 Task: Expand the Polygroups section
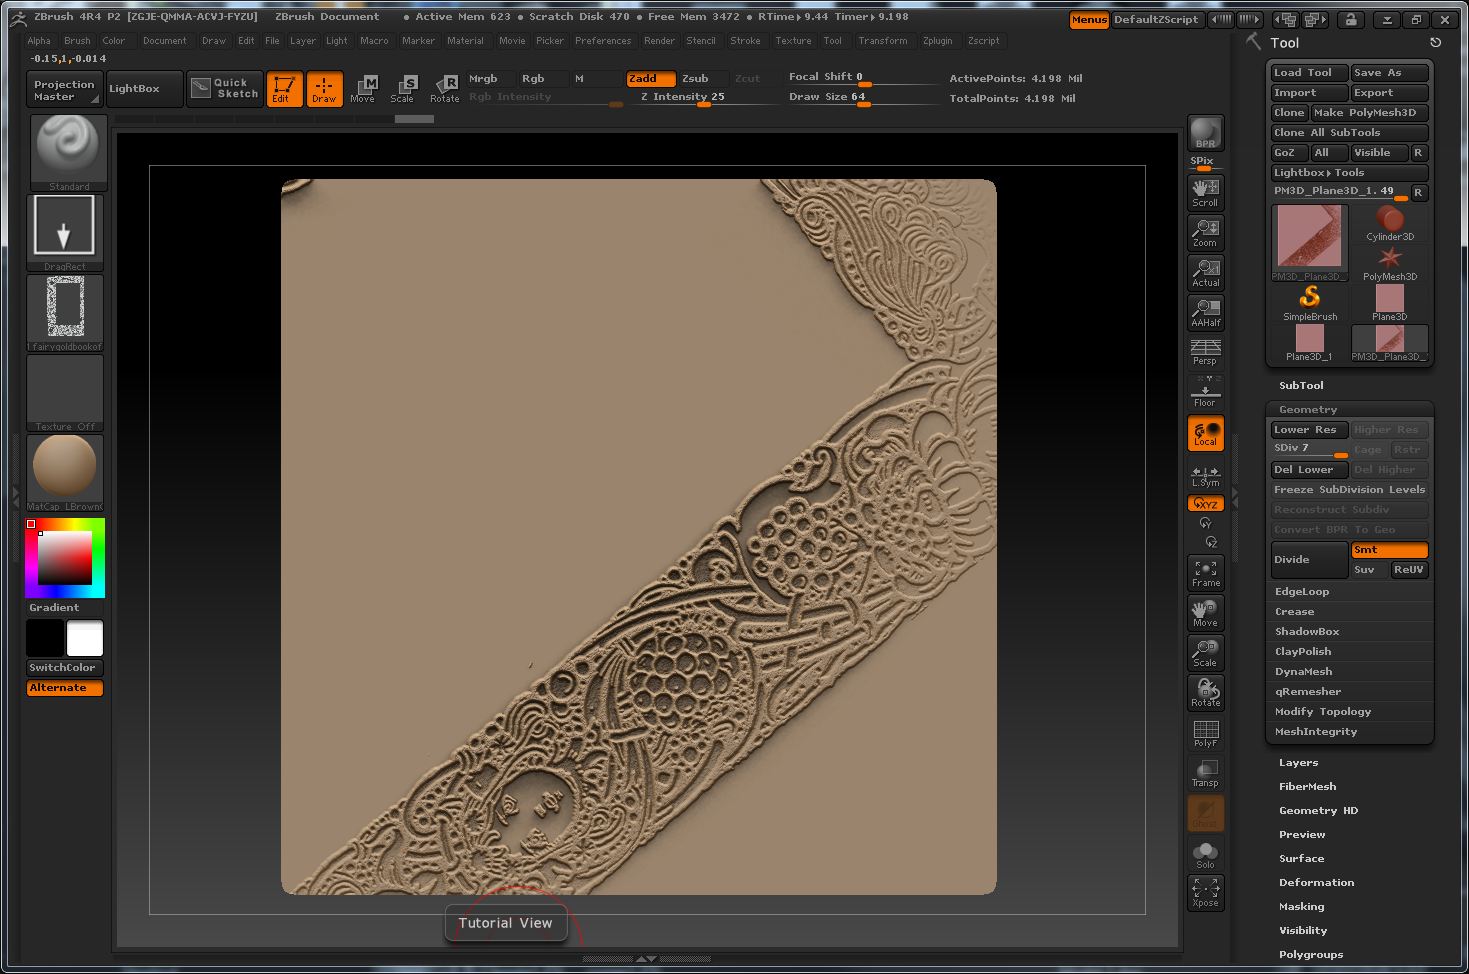[x=1311, y=954]
